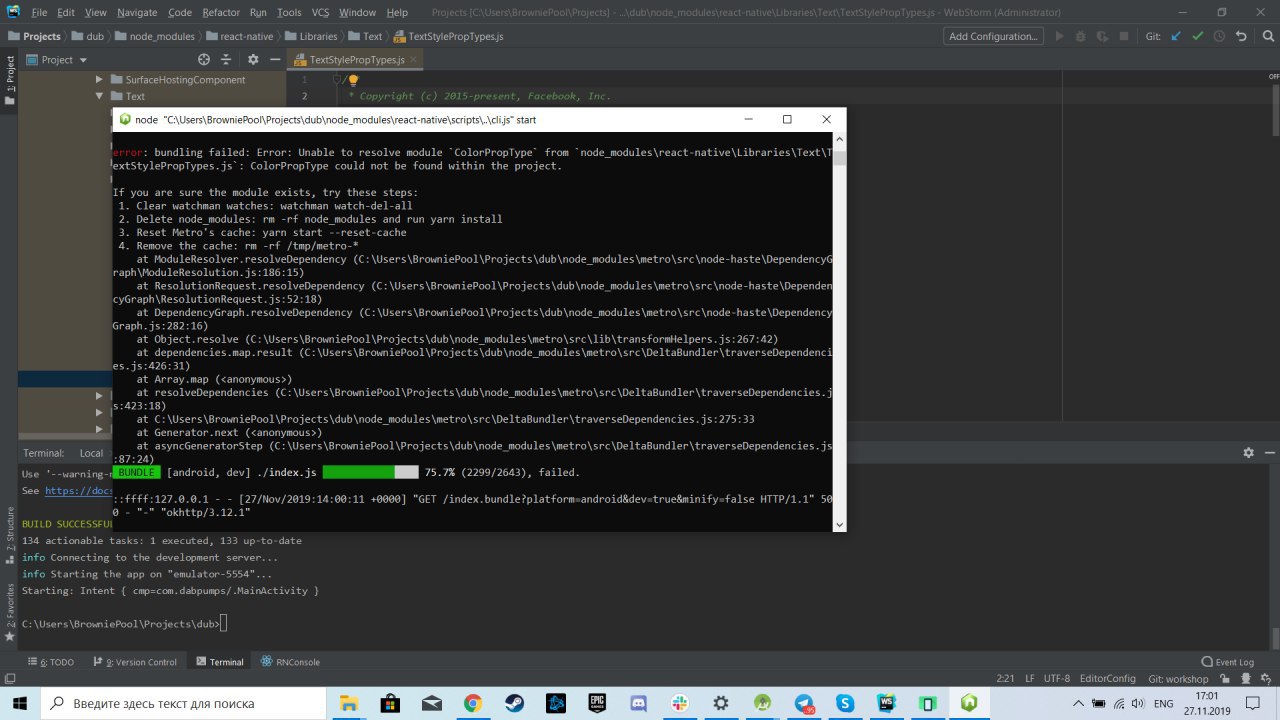Open Steam from the taskbar

515,703
